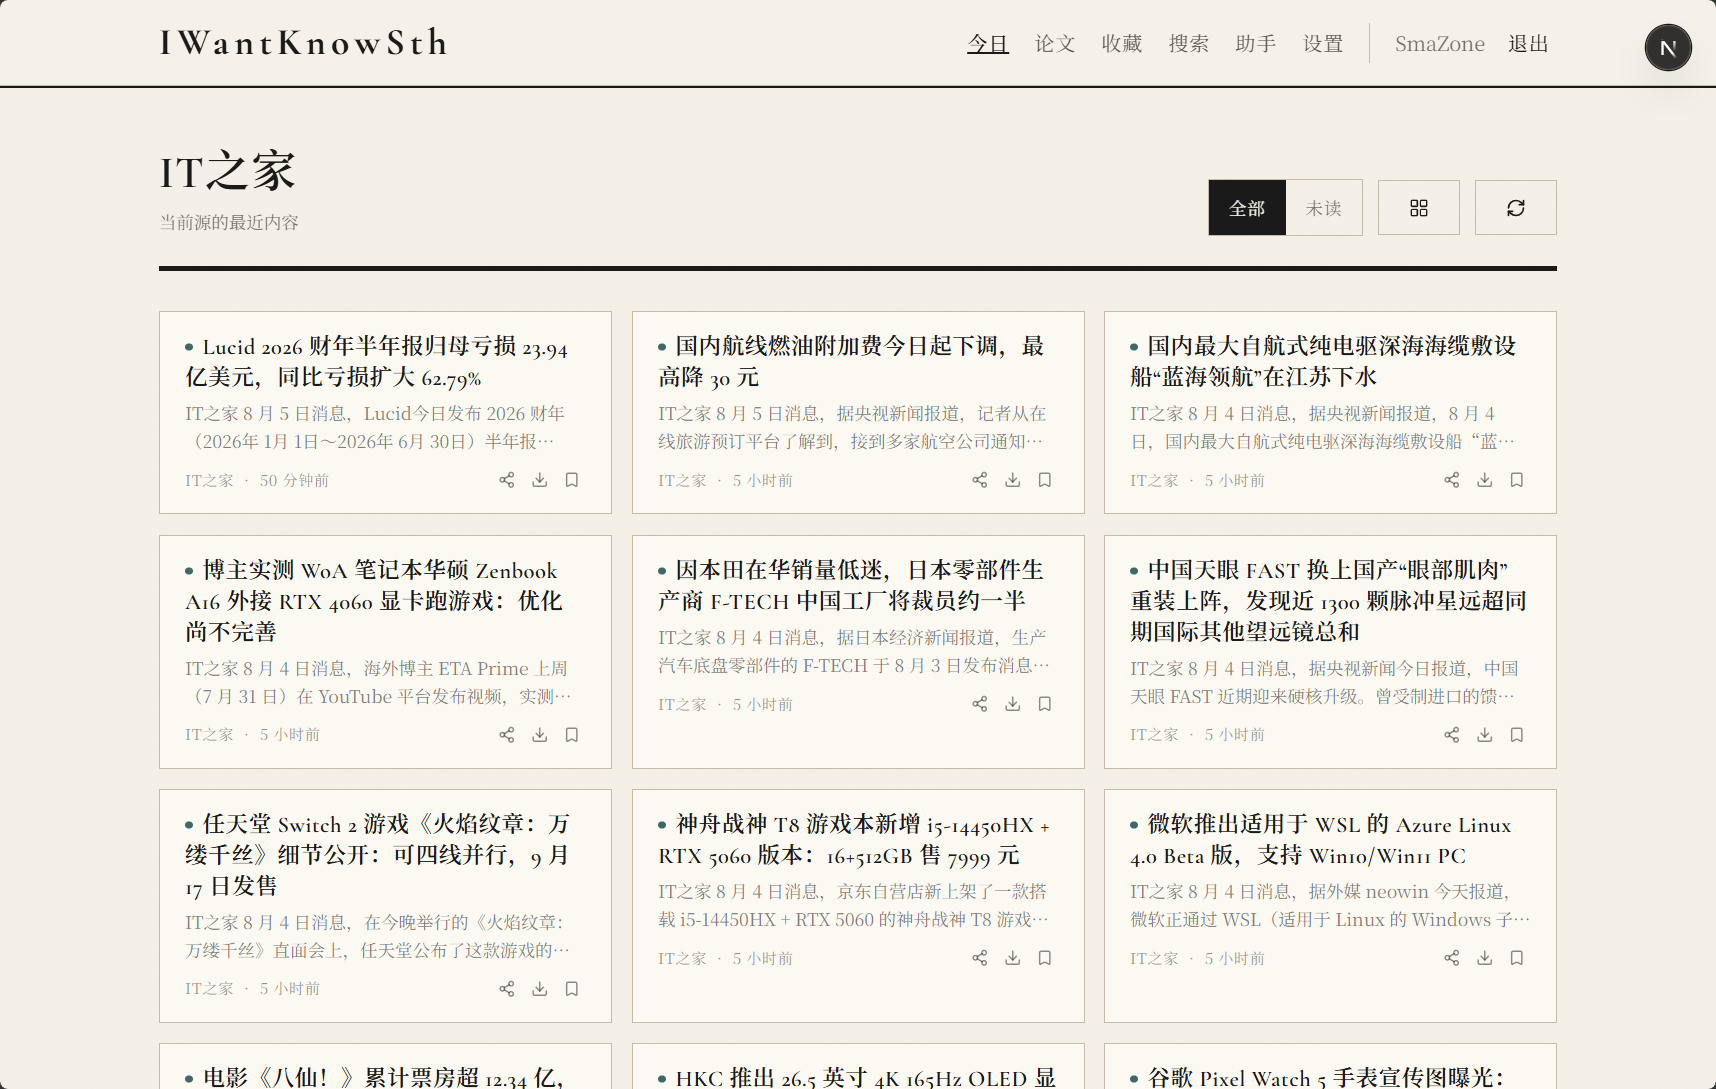
Task: Open the 论文 navigation tab
Action: 1055,44
